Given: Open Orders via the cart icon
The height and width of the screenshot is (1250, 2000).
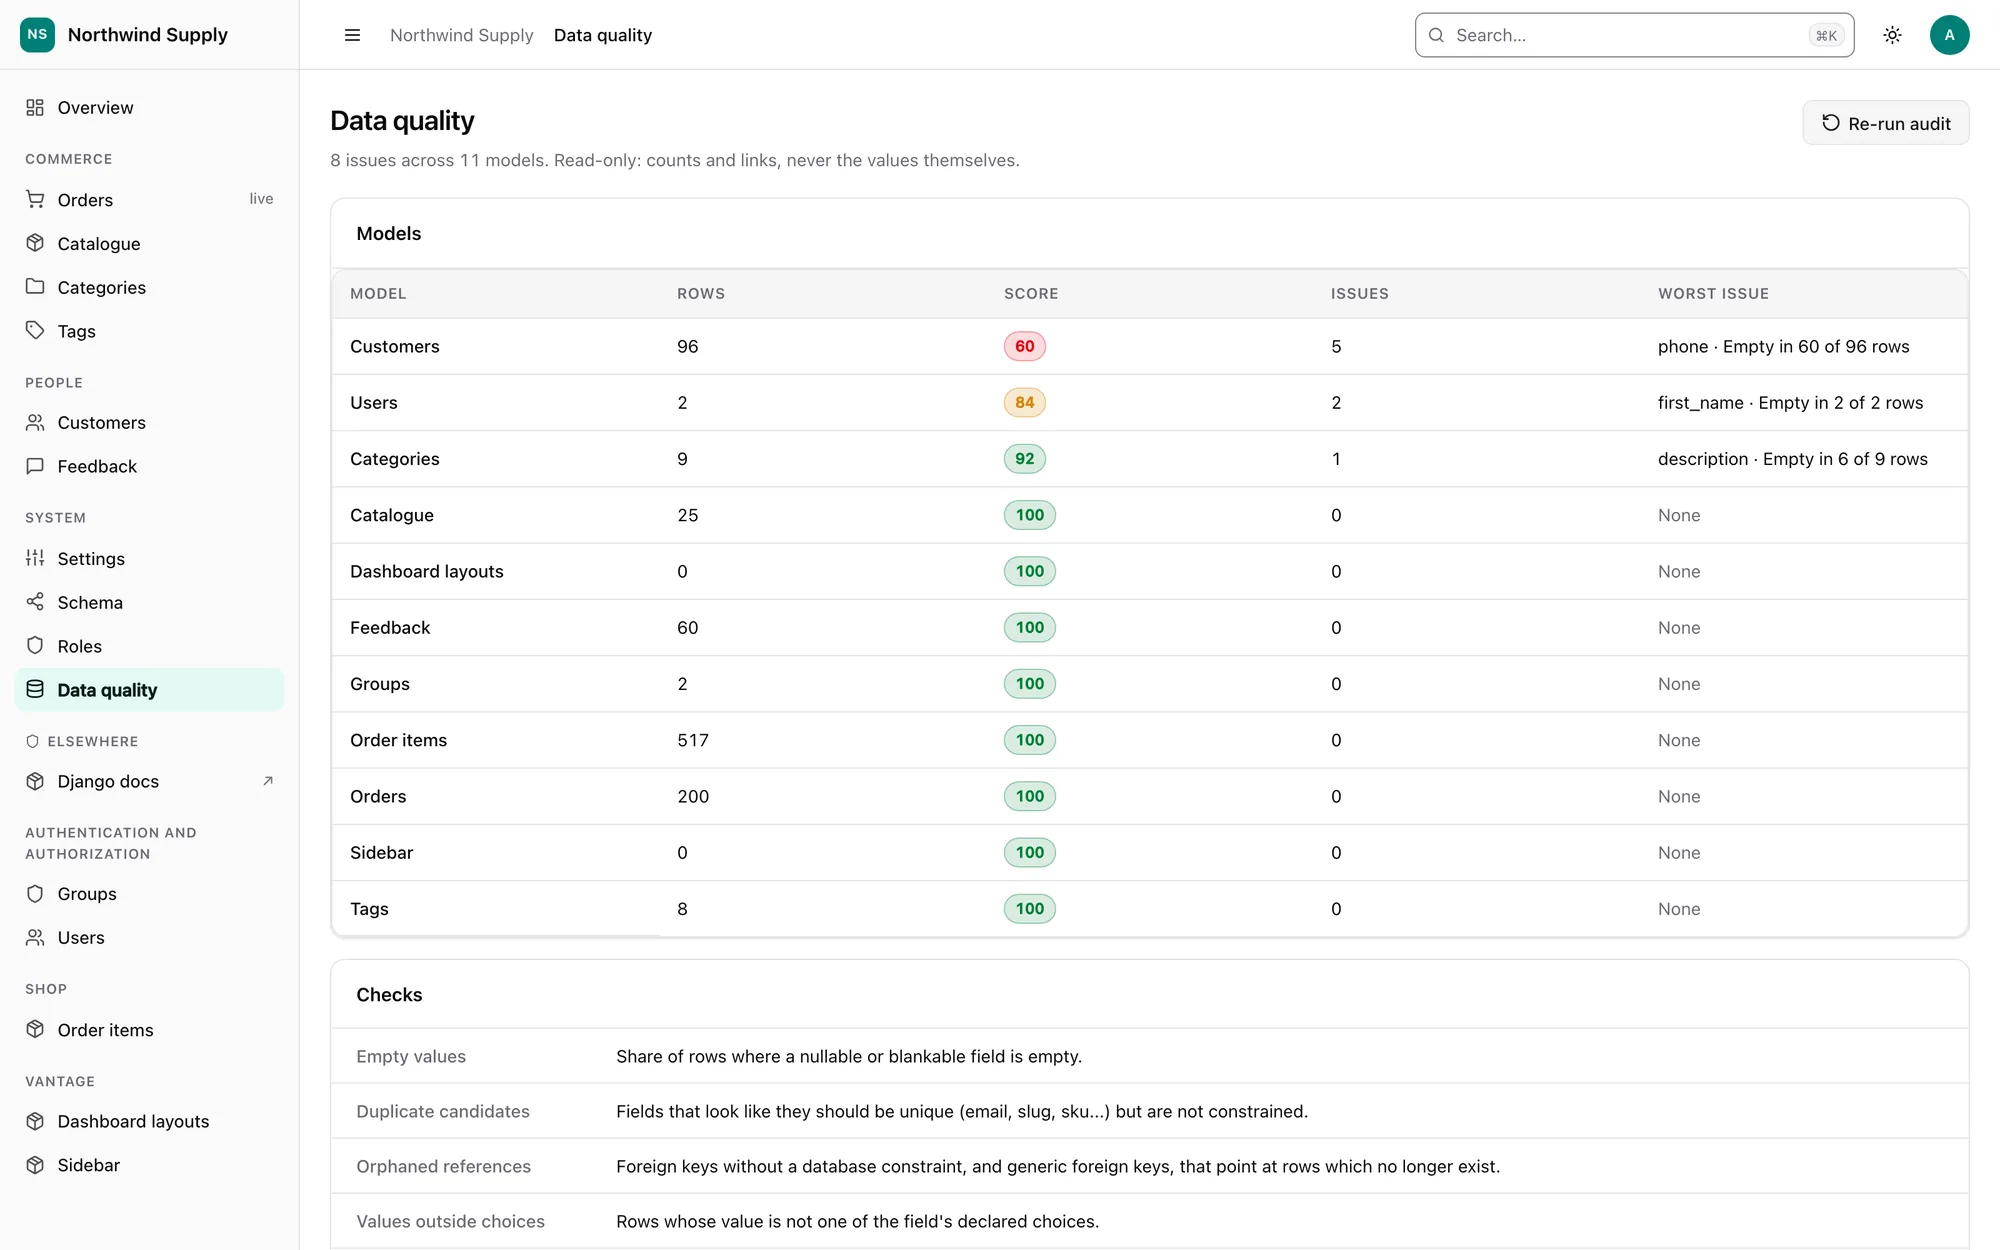Looking at the screenshot, I should 35,199.
